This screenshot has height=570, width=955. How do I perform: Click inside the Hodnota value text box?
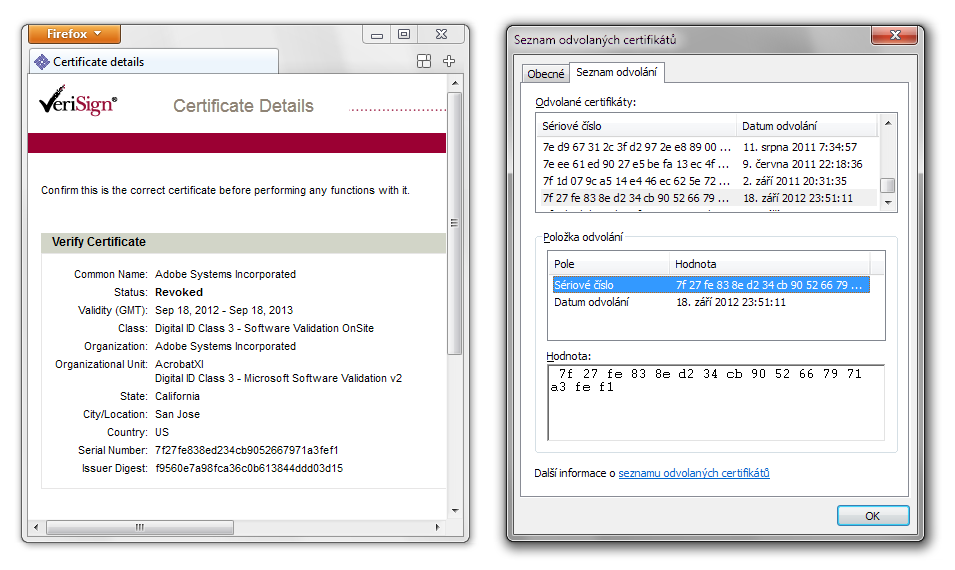[716, 402]
